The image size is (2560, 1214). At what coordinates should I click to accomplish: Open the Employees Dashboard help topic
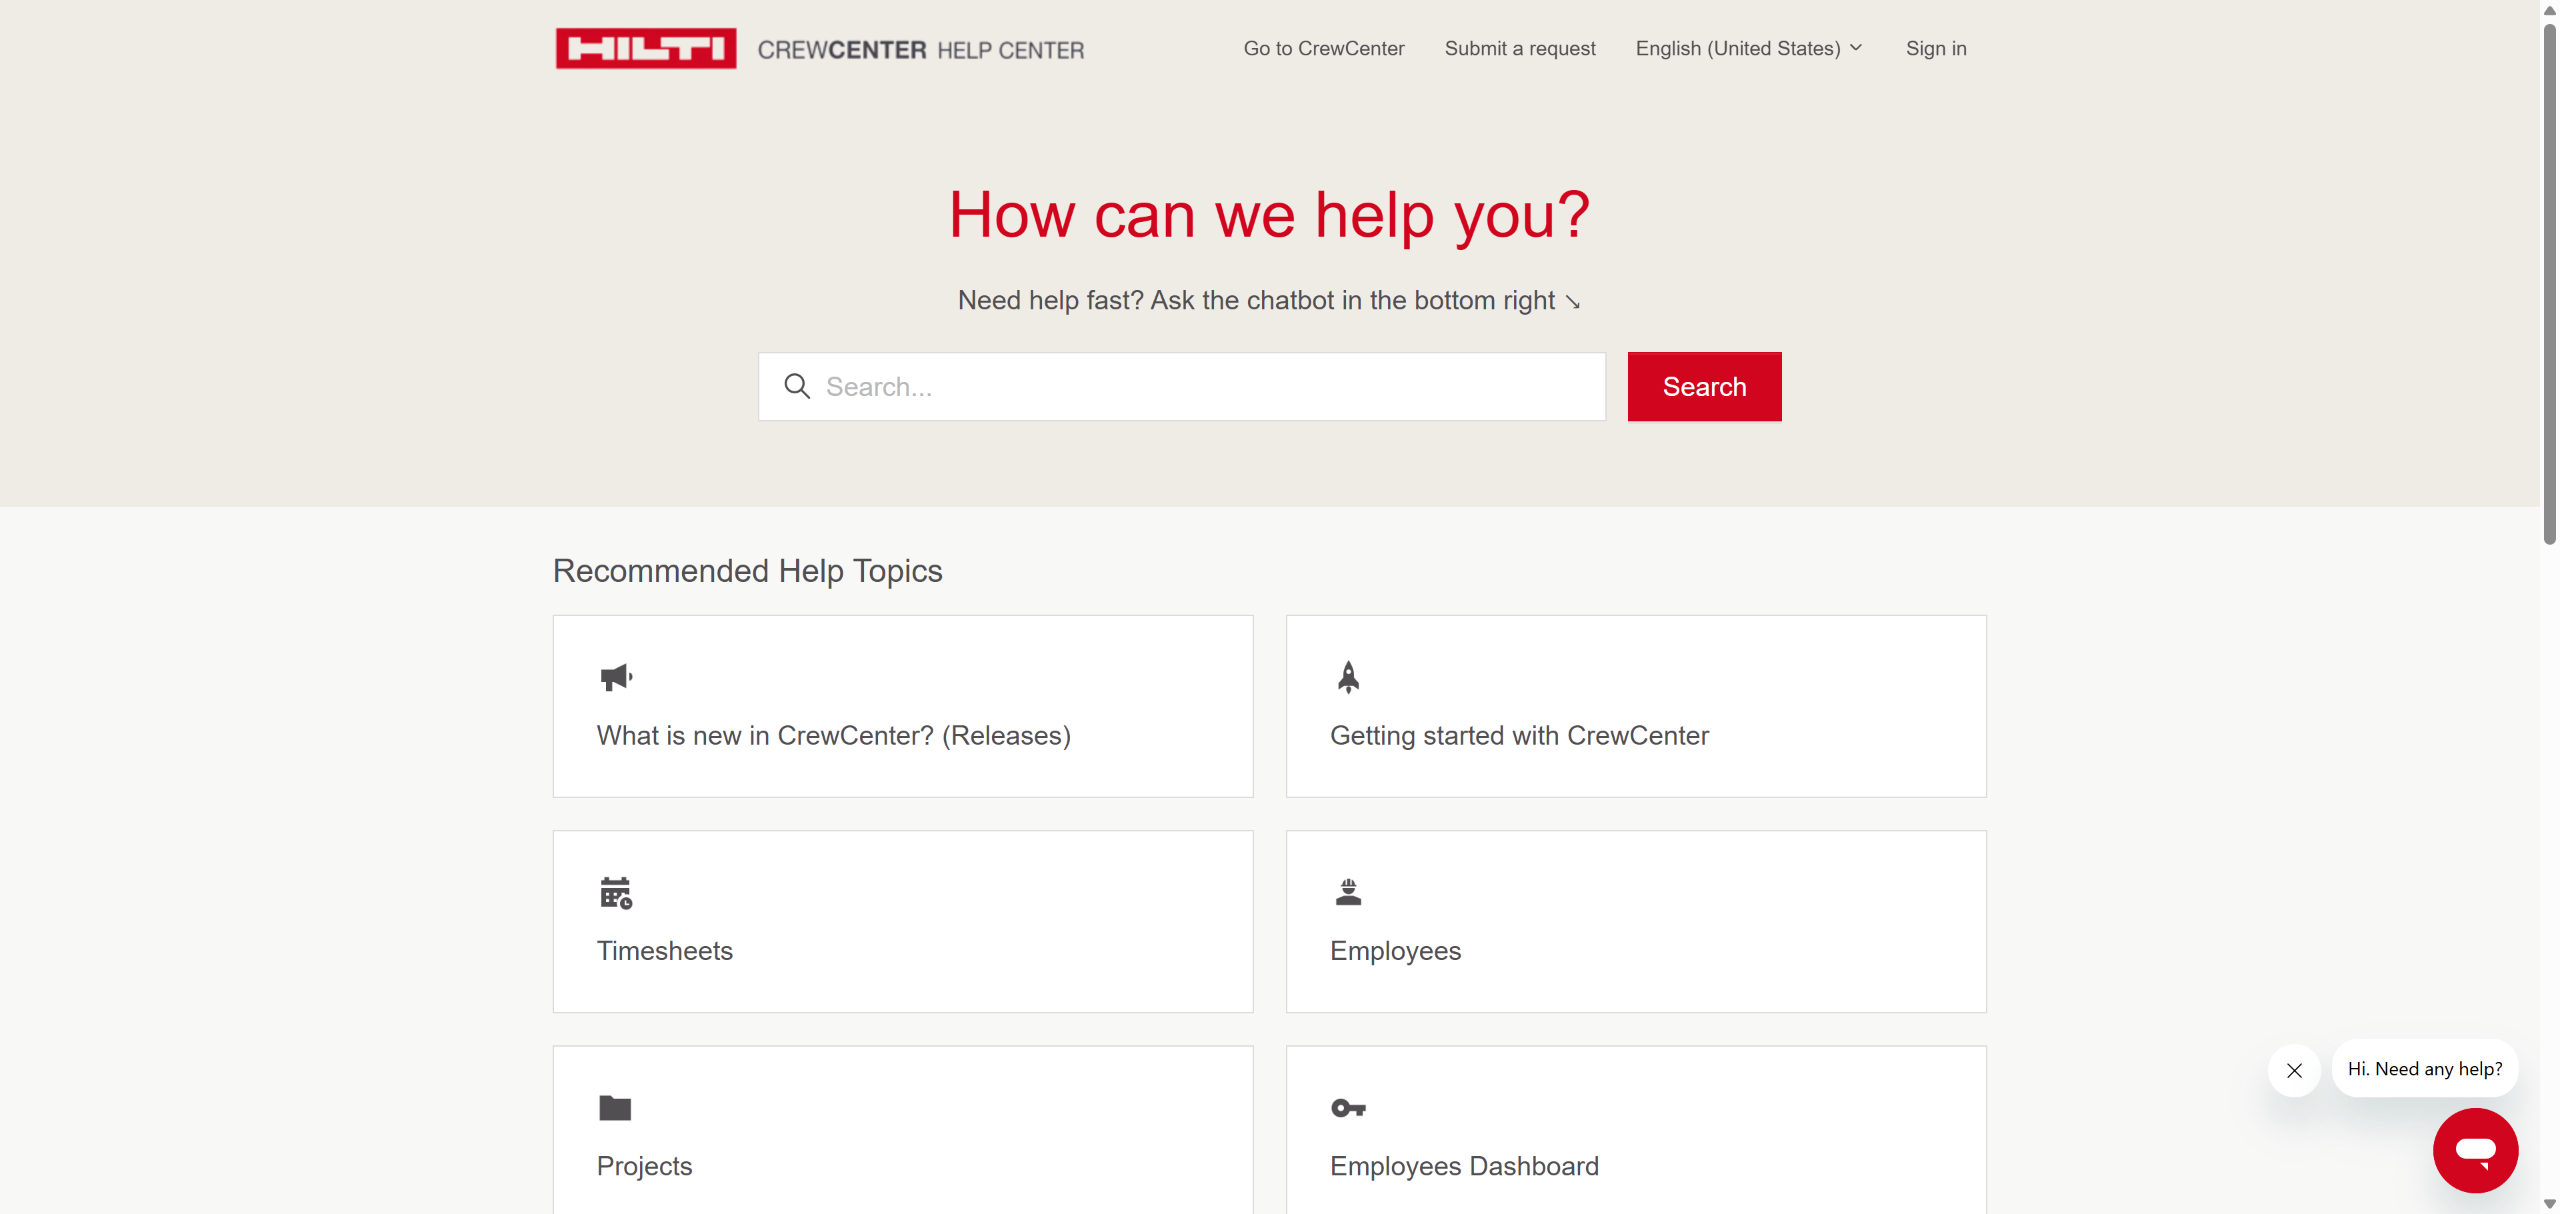tap(1636, 1130)
